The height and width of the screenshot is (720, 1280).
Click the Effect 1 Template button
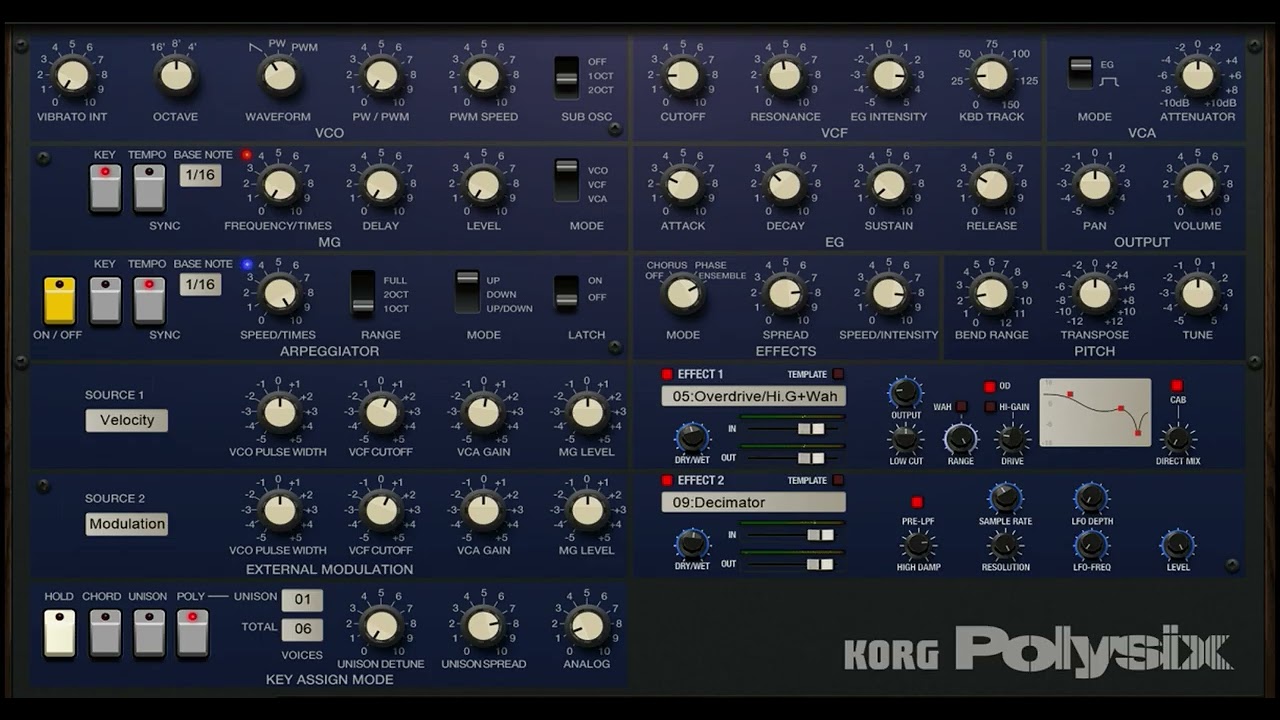coord(839,374)
